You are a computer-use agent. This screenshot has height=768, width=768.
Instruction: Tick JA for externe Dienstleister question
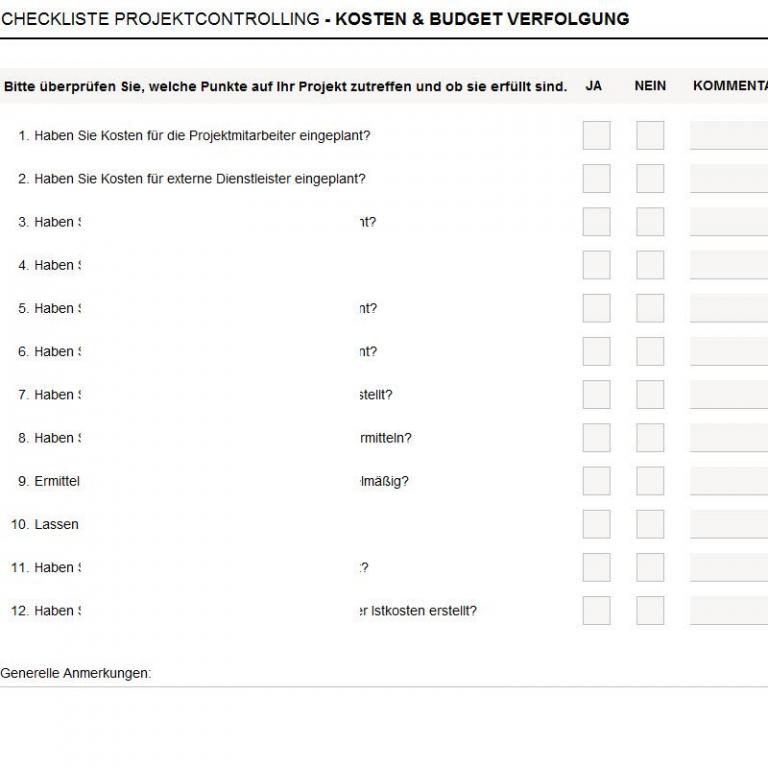(596, 178)
